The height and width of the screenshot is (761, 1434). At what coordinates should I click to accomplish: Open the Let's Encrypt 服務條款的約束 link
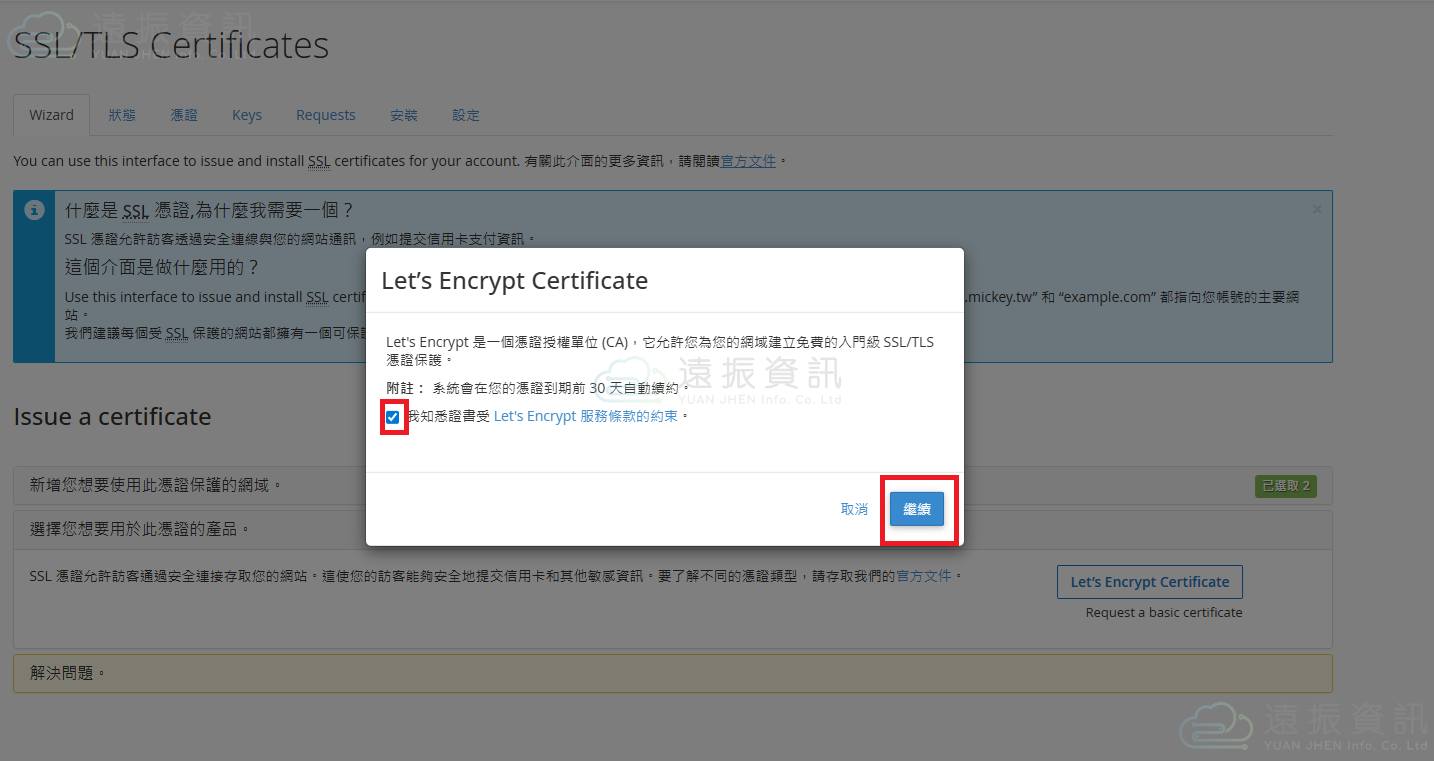586,416
